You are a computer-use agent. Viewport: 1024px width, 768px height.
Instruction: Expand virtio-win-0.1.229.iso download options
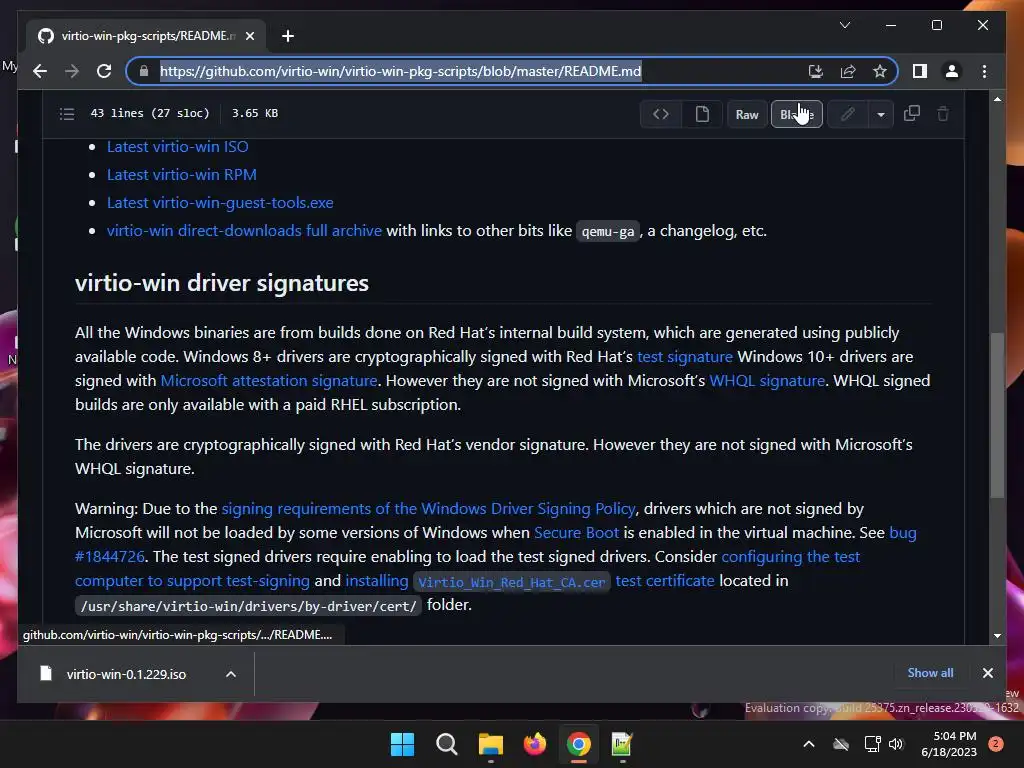[x=231, y=674]
